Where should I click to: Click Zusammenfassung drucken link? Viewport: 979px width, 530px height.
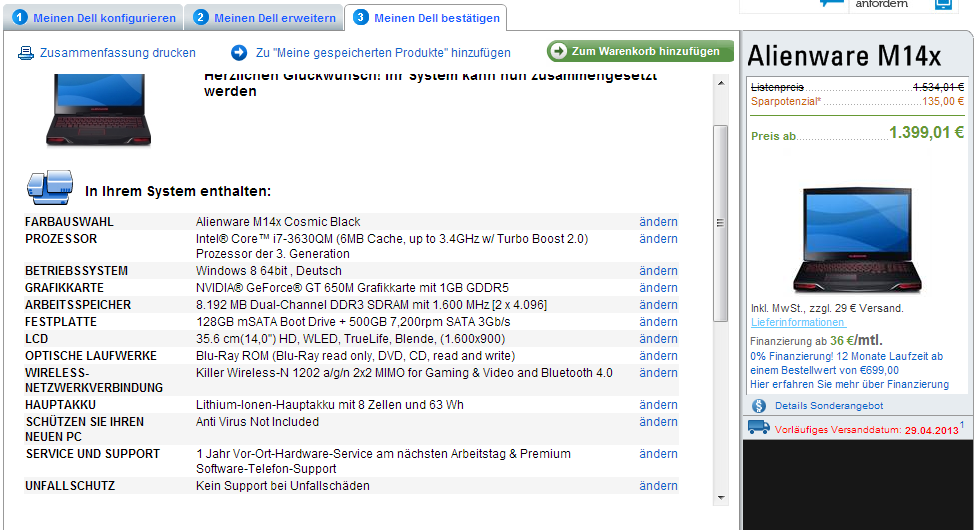tap(117, 53)
